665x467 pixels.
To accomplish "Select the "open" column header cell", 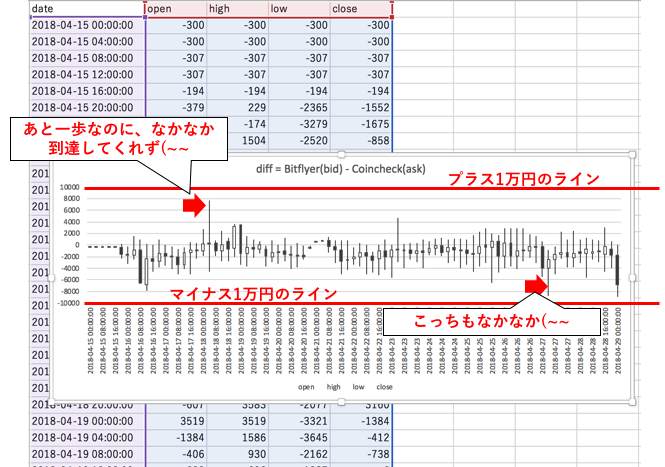I will [x=176, y=9].
